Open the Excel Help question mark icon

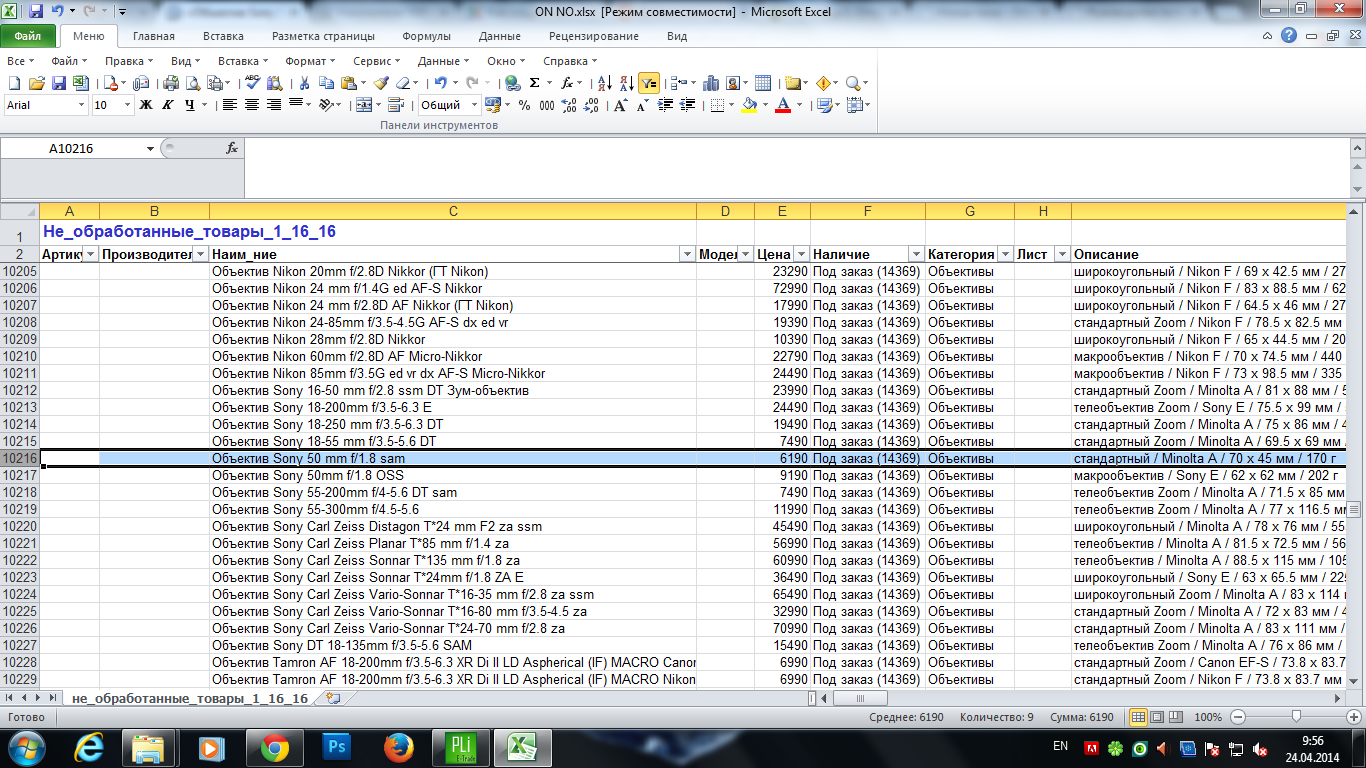(1290, 35)
